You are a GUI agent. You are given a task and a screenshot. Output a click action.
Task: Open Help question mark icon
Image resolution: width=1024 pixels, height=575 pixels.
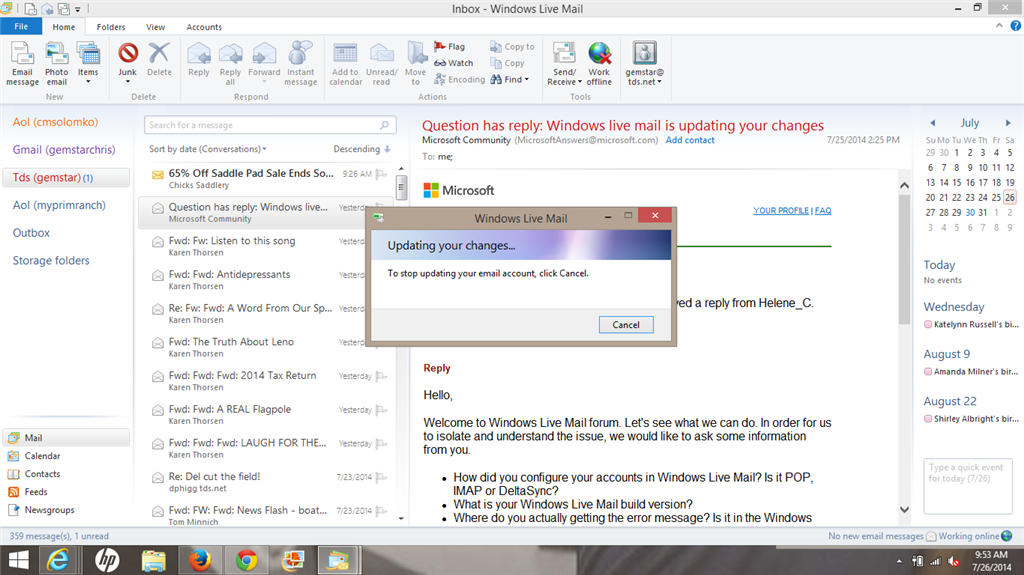[x=1016, y=26]
